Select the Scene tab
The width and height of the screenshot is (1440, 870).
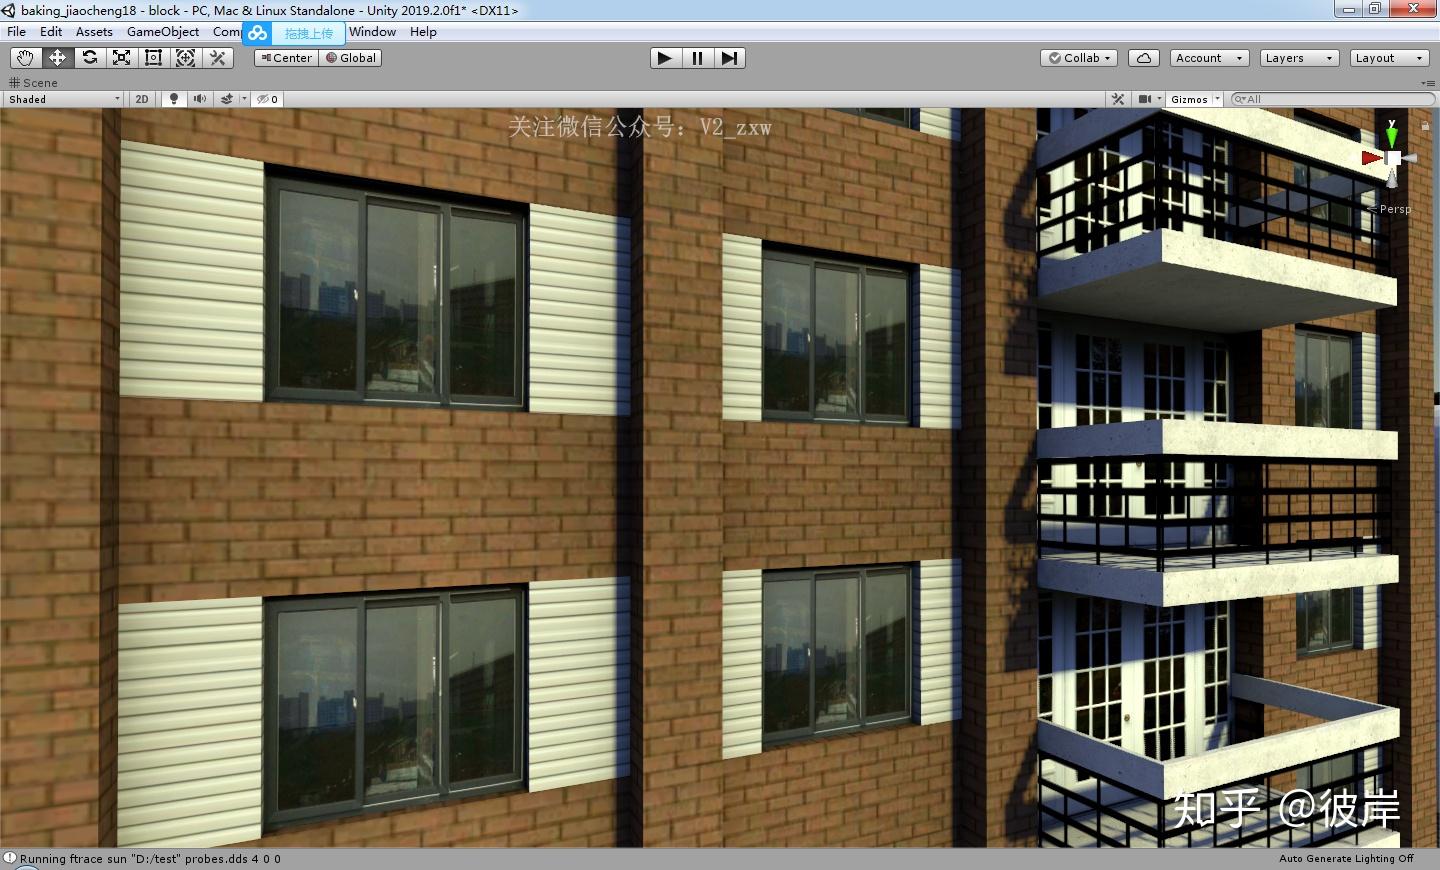coord(33,83)
